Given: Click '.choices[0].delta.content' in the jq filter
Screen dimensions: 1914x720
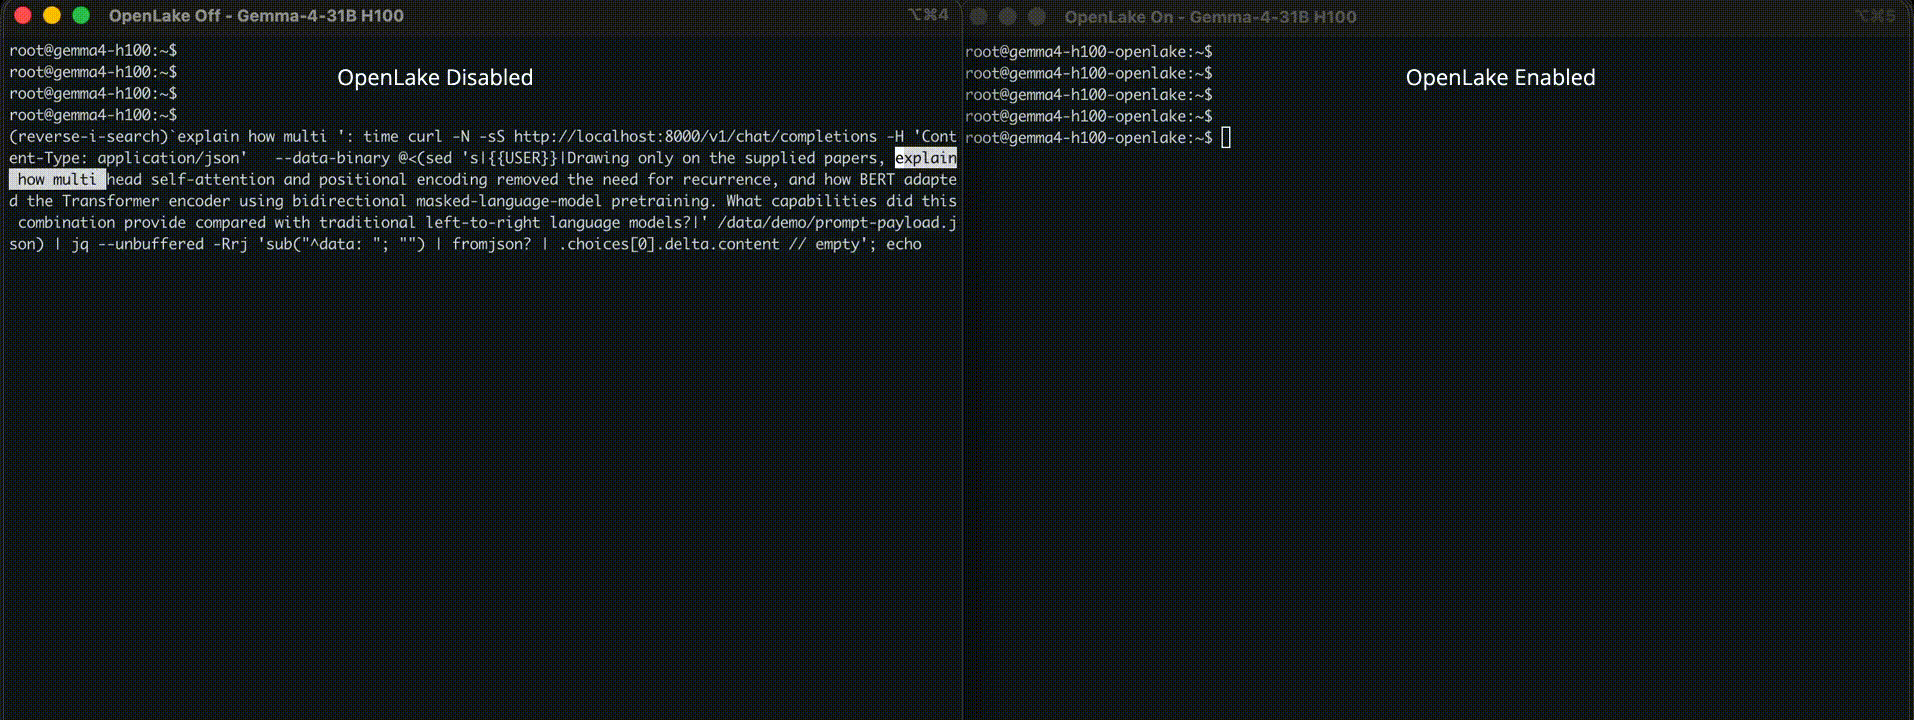Looking at the screenshot, I should (669, 244).
